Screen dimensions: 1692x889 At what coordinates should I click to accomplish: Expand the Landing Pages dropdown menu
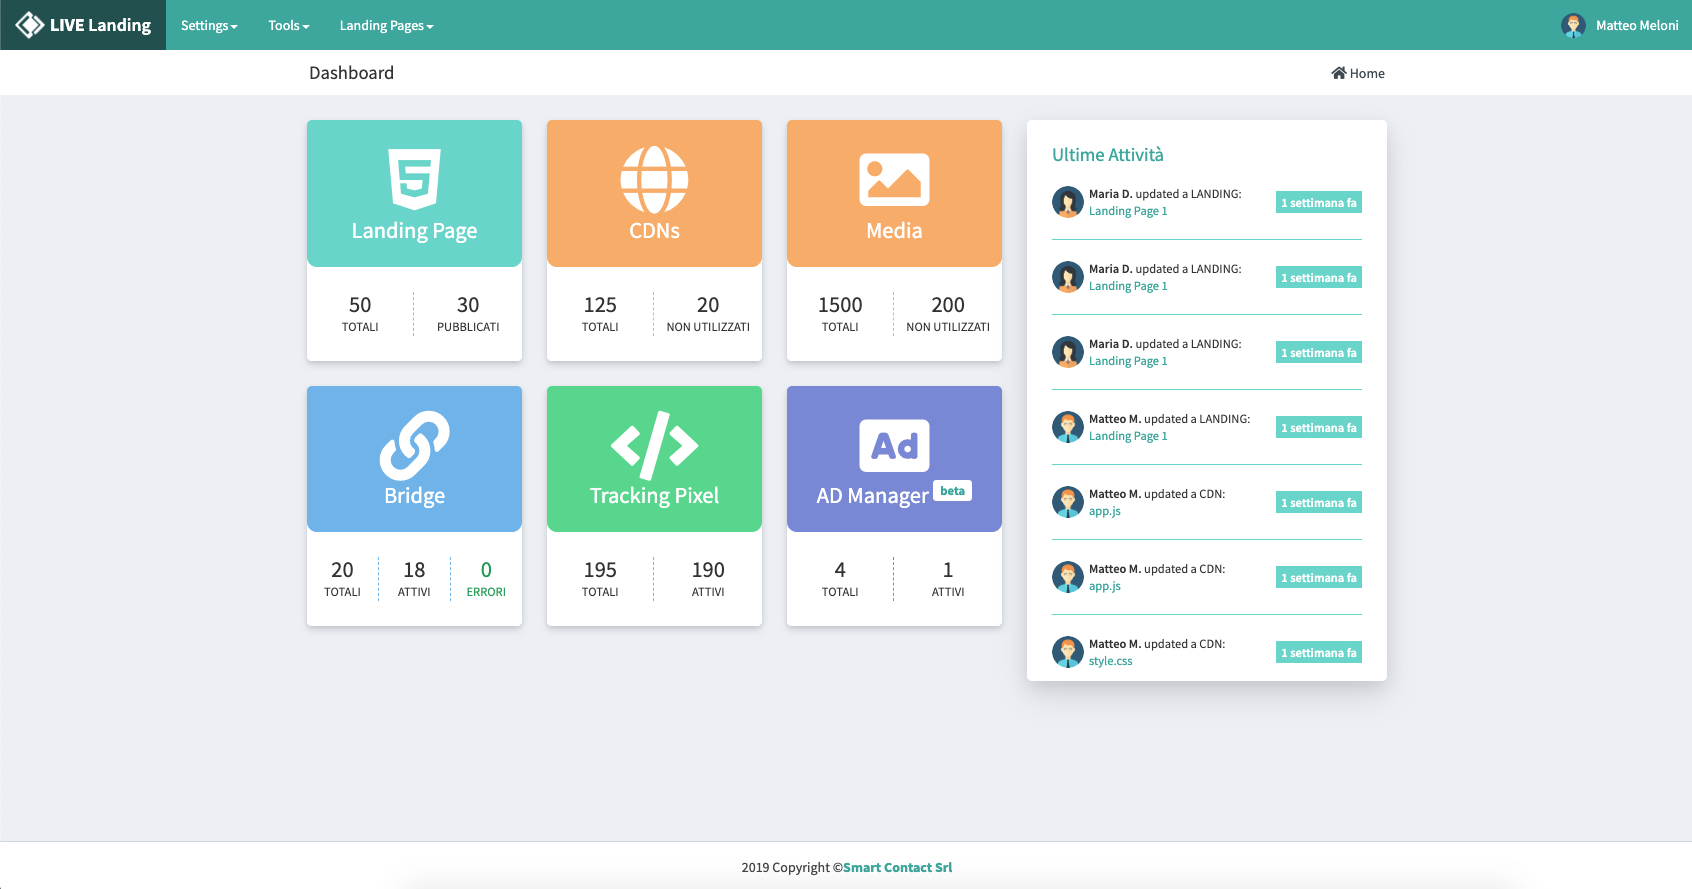[386, 25]
